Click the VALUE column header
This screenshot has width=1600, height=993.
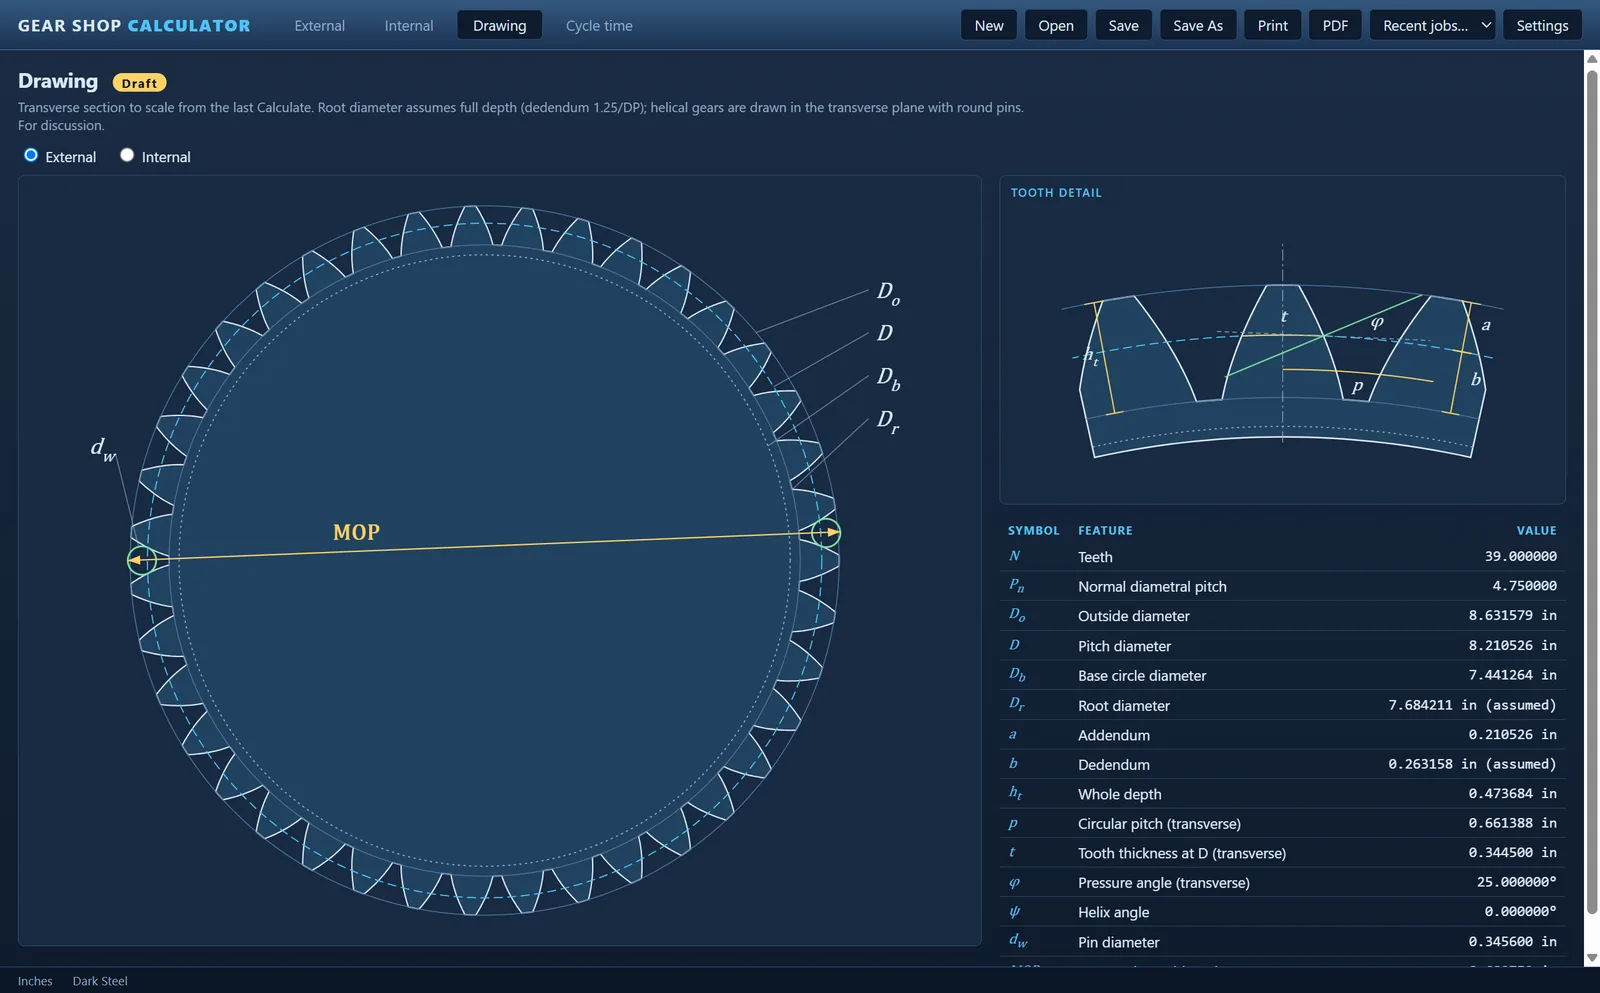coord(1536,530)
